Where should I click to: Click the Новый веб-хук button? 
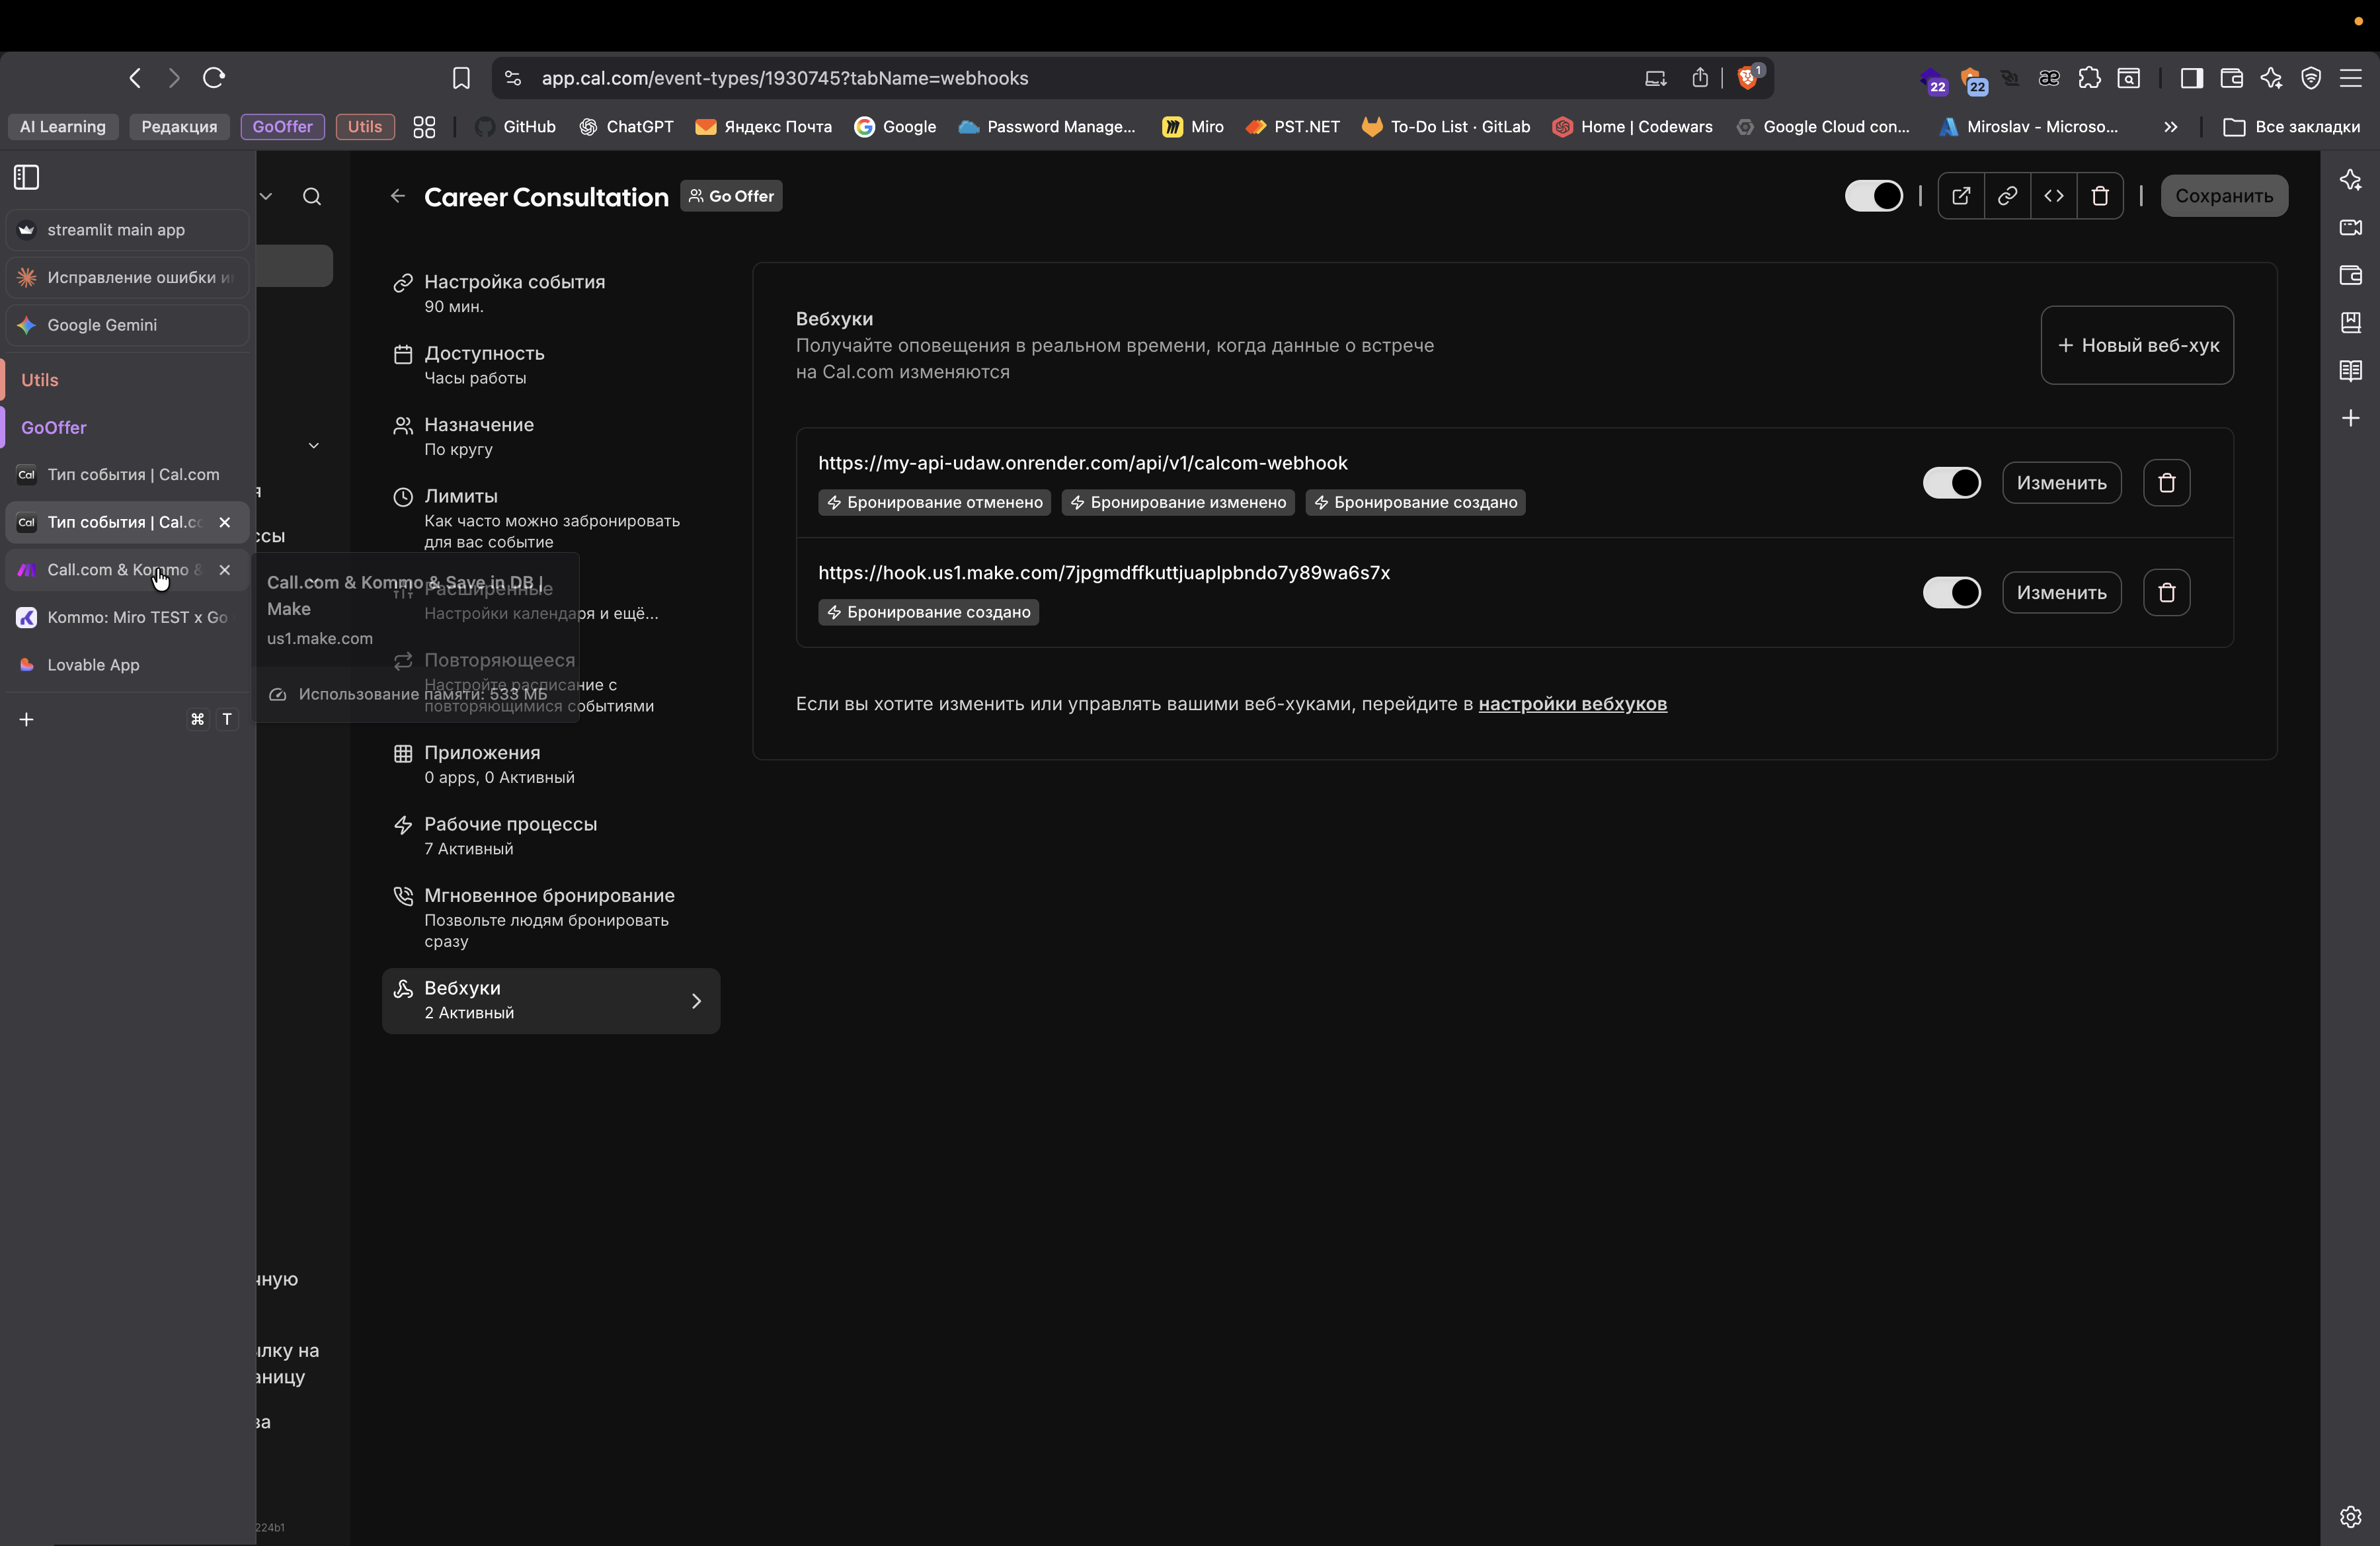(x=2137, y=345)
